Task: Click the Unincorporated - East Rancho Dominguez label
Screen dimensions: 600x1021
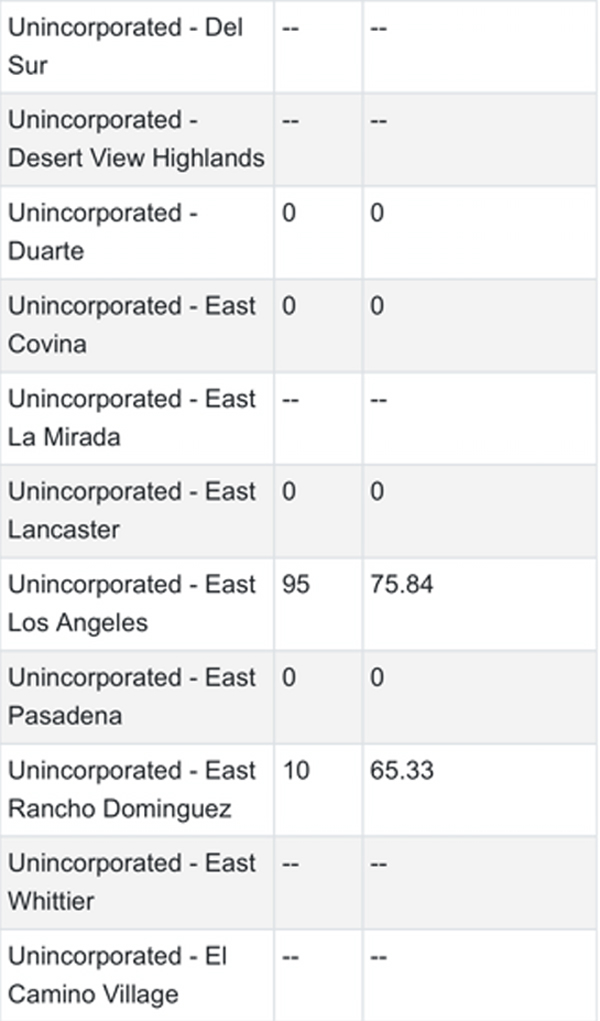Action: point(132,789)
